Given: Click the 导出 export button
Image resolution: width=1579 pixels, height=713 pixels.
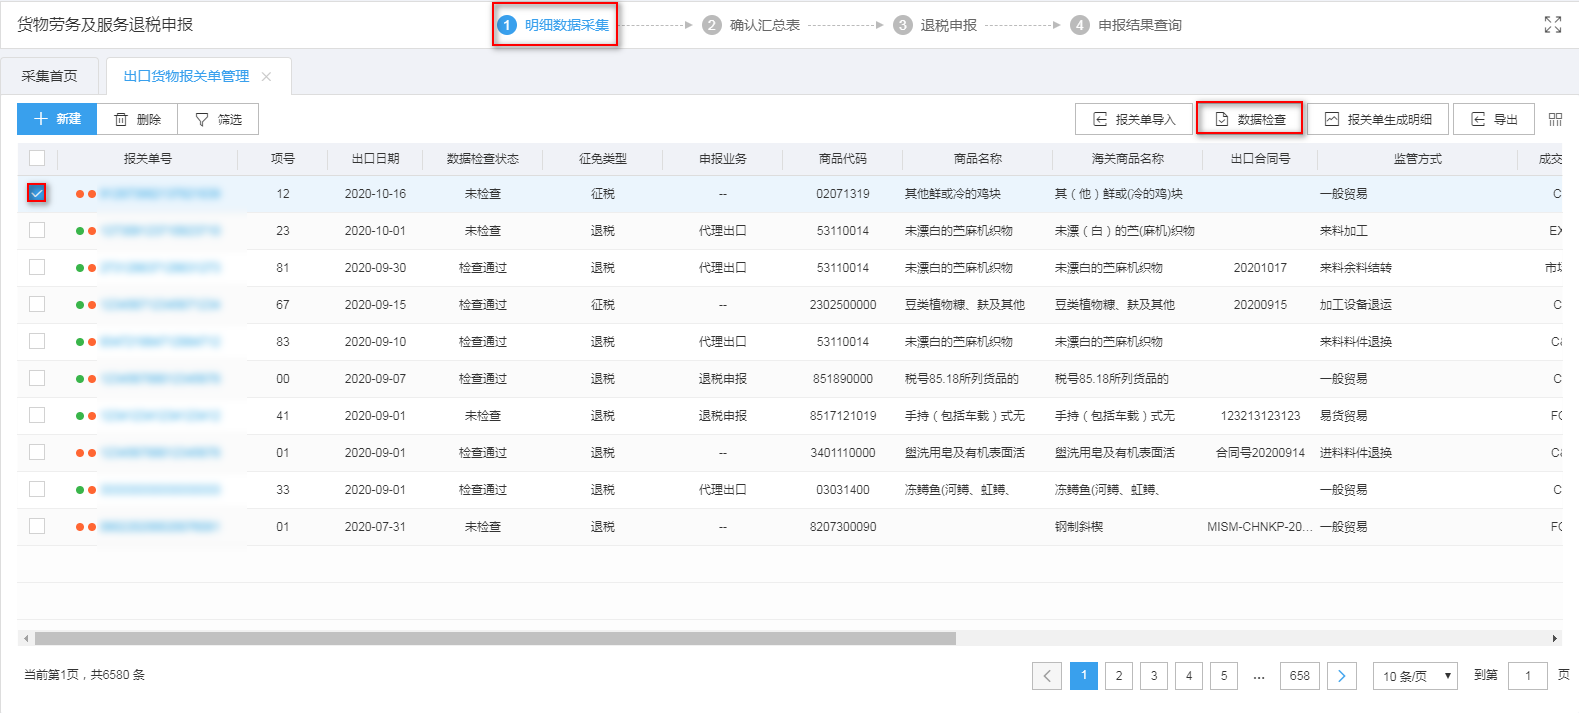Looking at the screenshot, I should (x=1493, y=119).
